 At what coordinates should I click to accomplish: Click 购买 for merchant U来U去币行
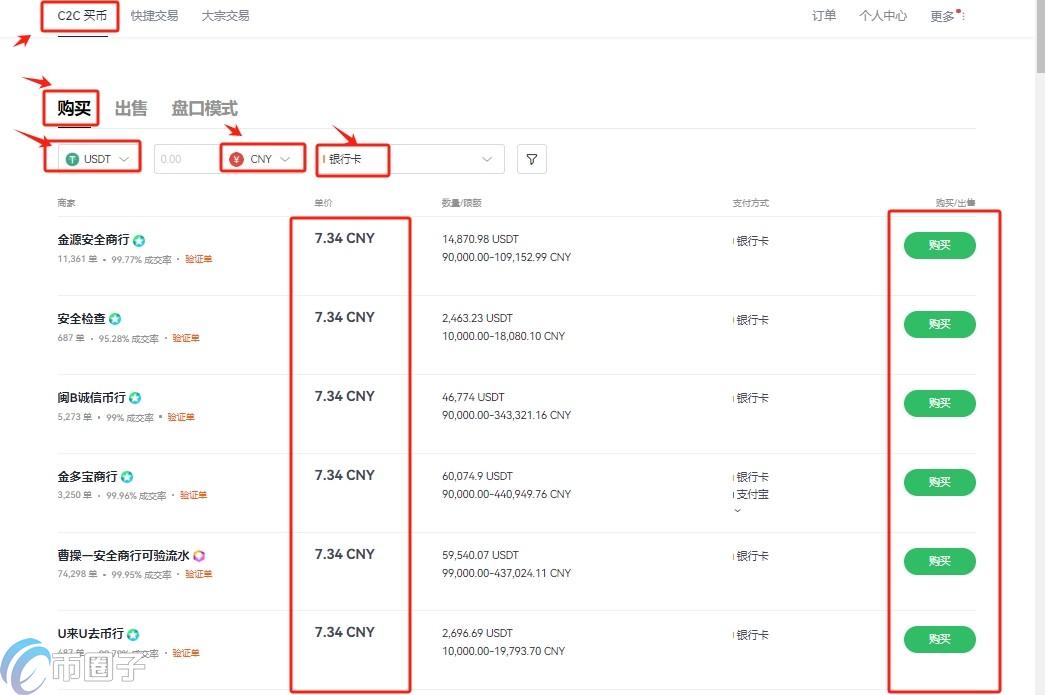click(938, 639)
